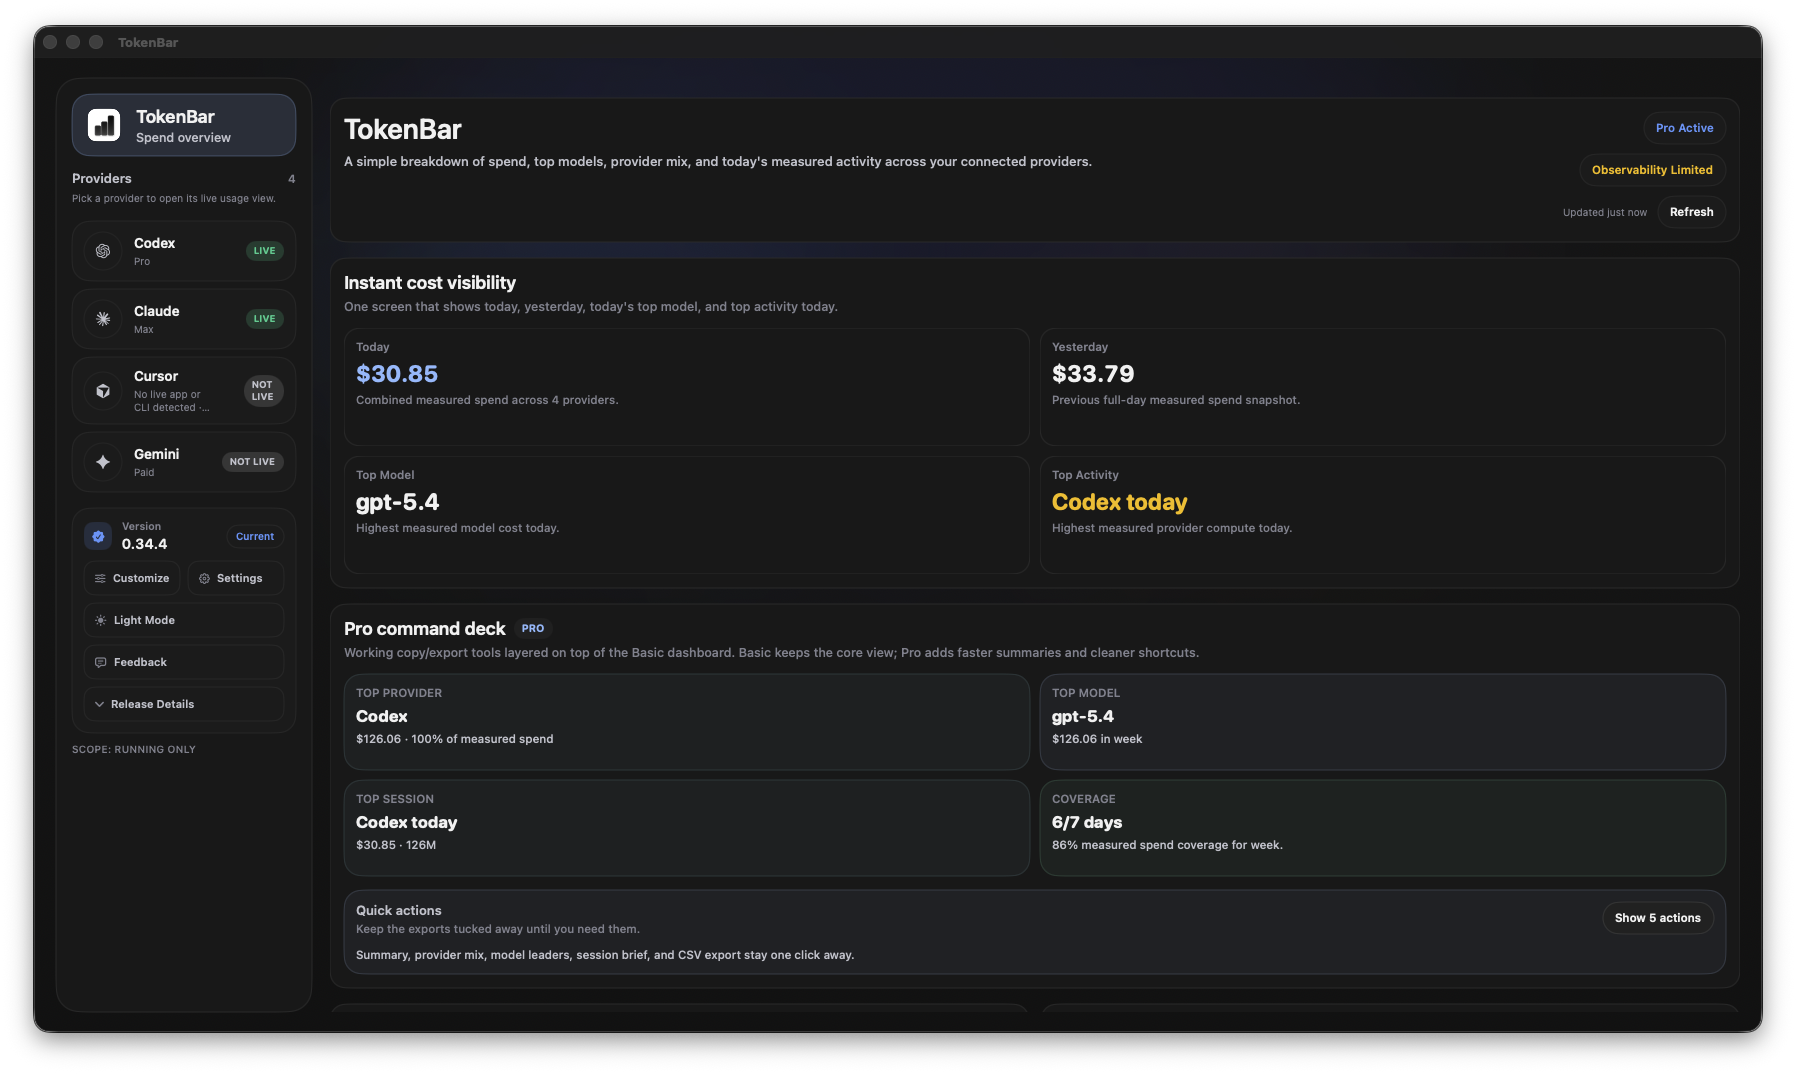
Task: Click the Cursor cube provider icon
Action: tap(103, 391)
